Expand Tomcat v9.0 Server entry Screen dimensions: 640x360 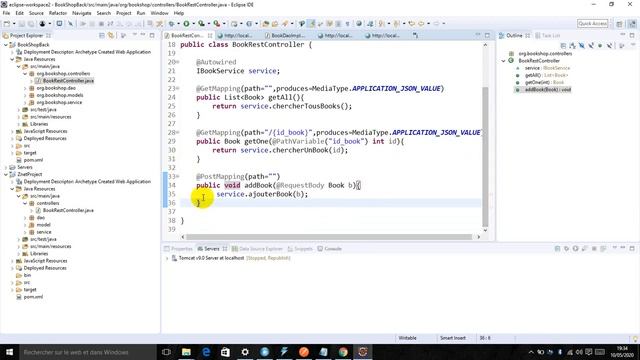pyautogui.click(x=167, y=258)
